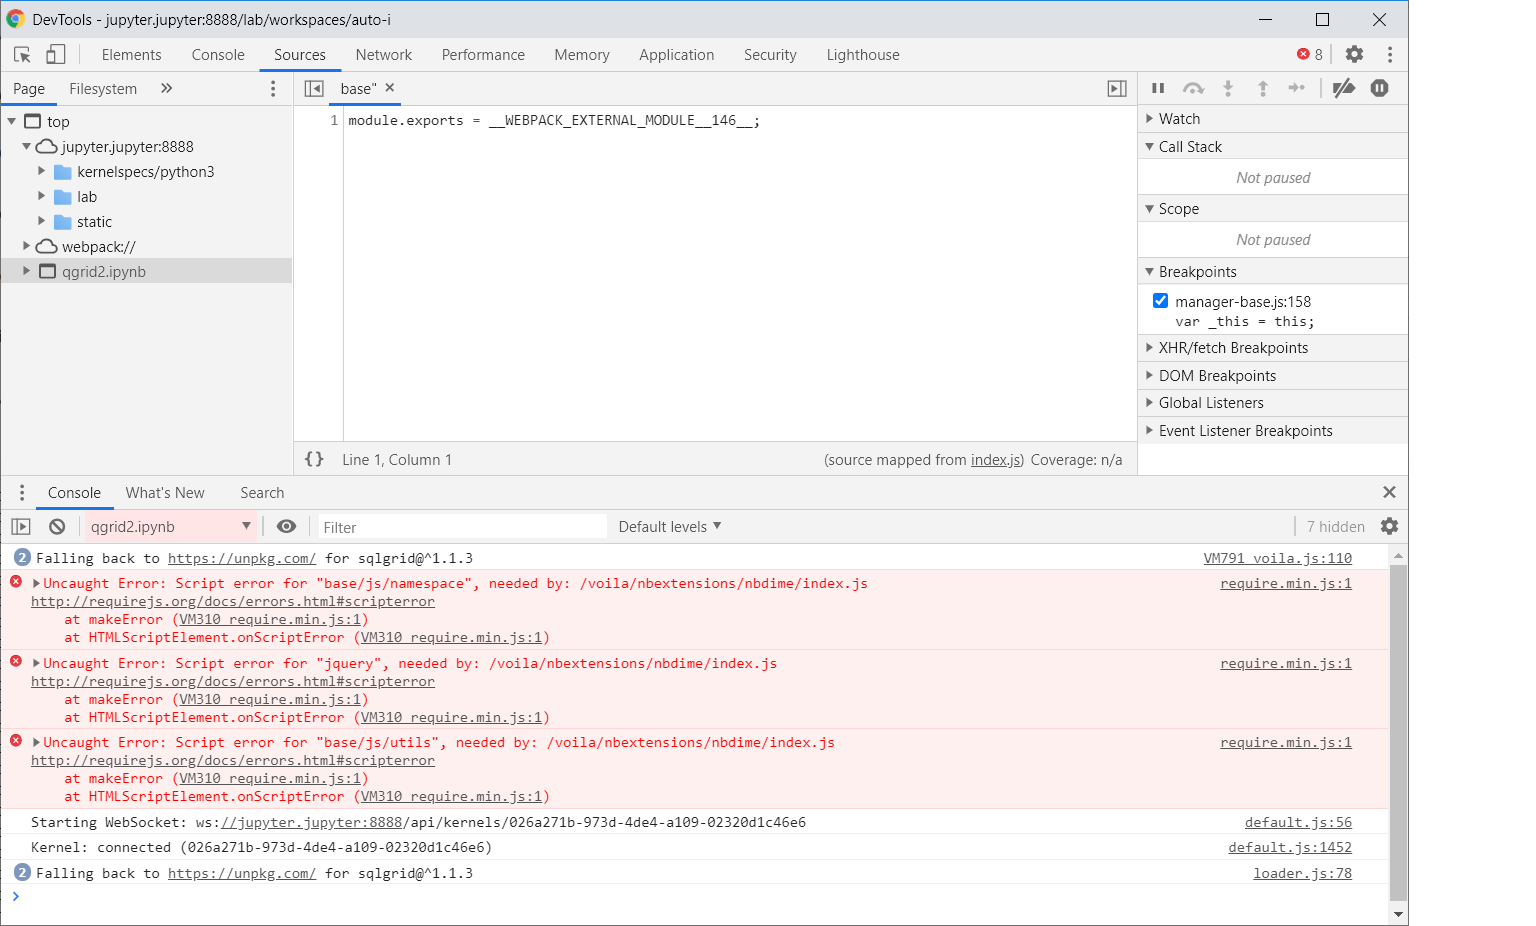Image resolution: width=1536 pixels, height=926 pixels.
Task: Open console settings via gear icon
Action: 1390,526
